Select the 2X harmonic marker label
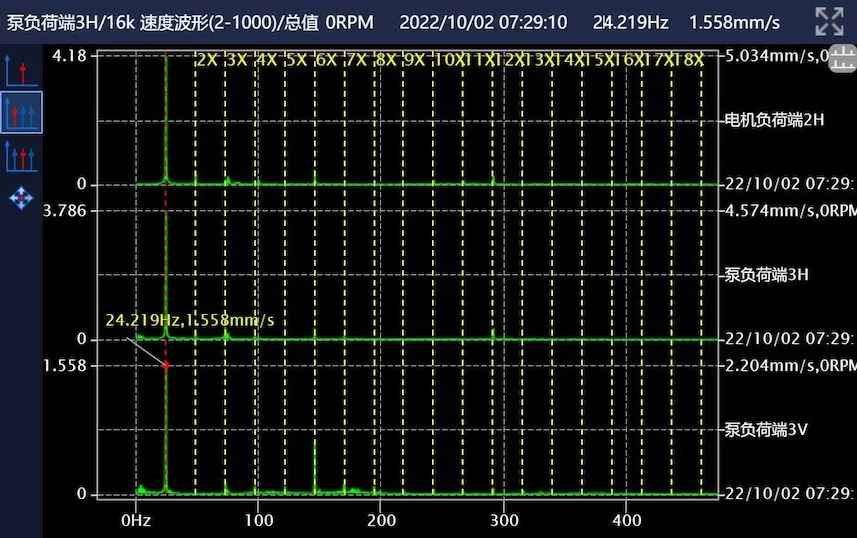The image size is (857, 538). pyautogui.click(x=207, y=60)
